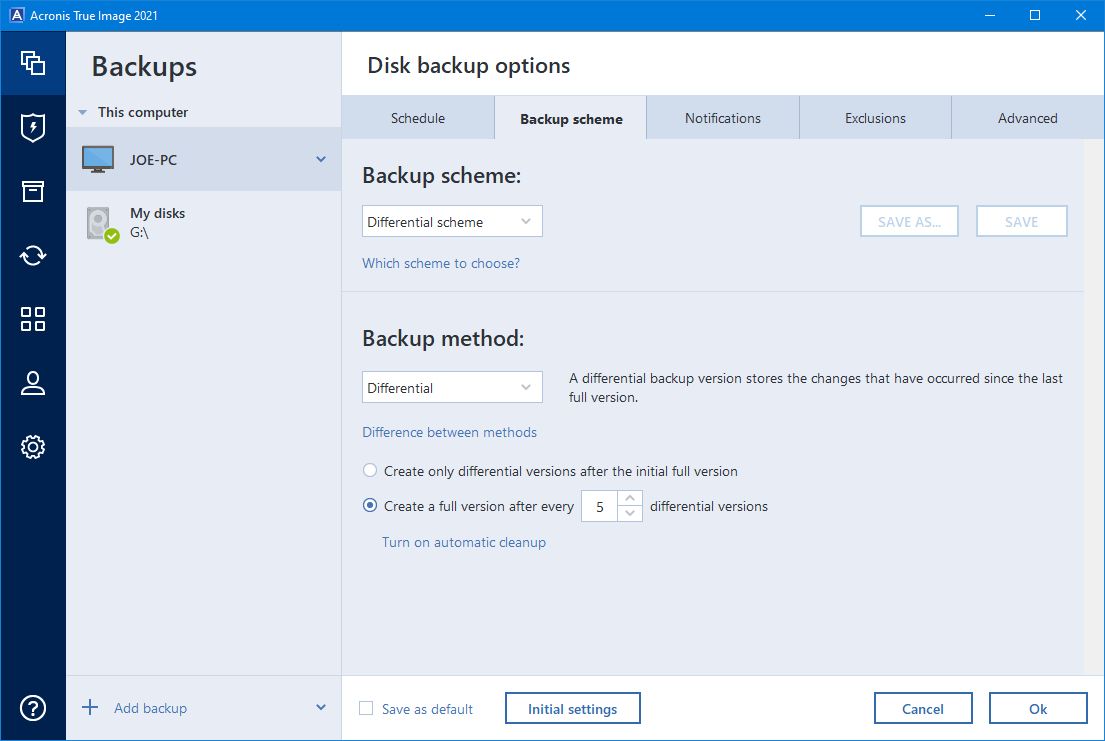
Task: Click the Acronis app logo in title bar
Action: point(16,15)
